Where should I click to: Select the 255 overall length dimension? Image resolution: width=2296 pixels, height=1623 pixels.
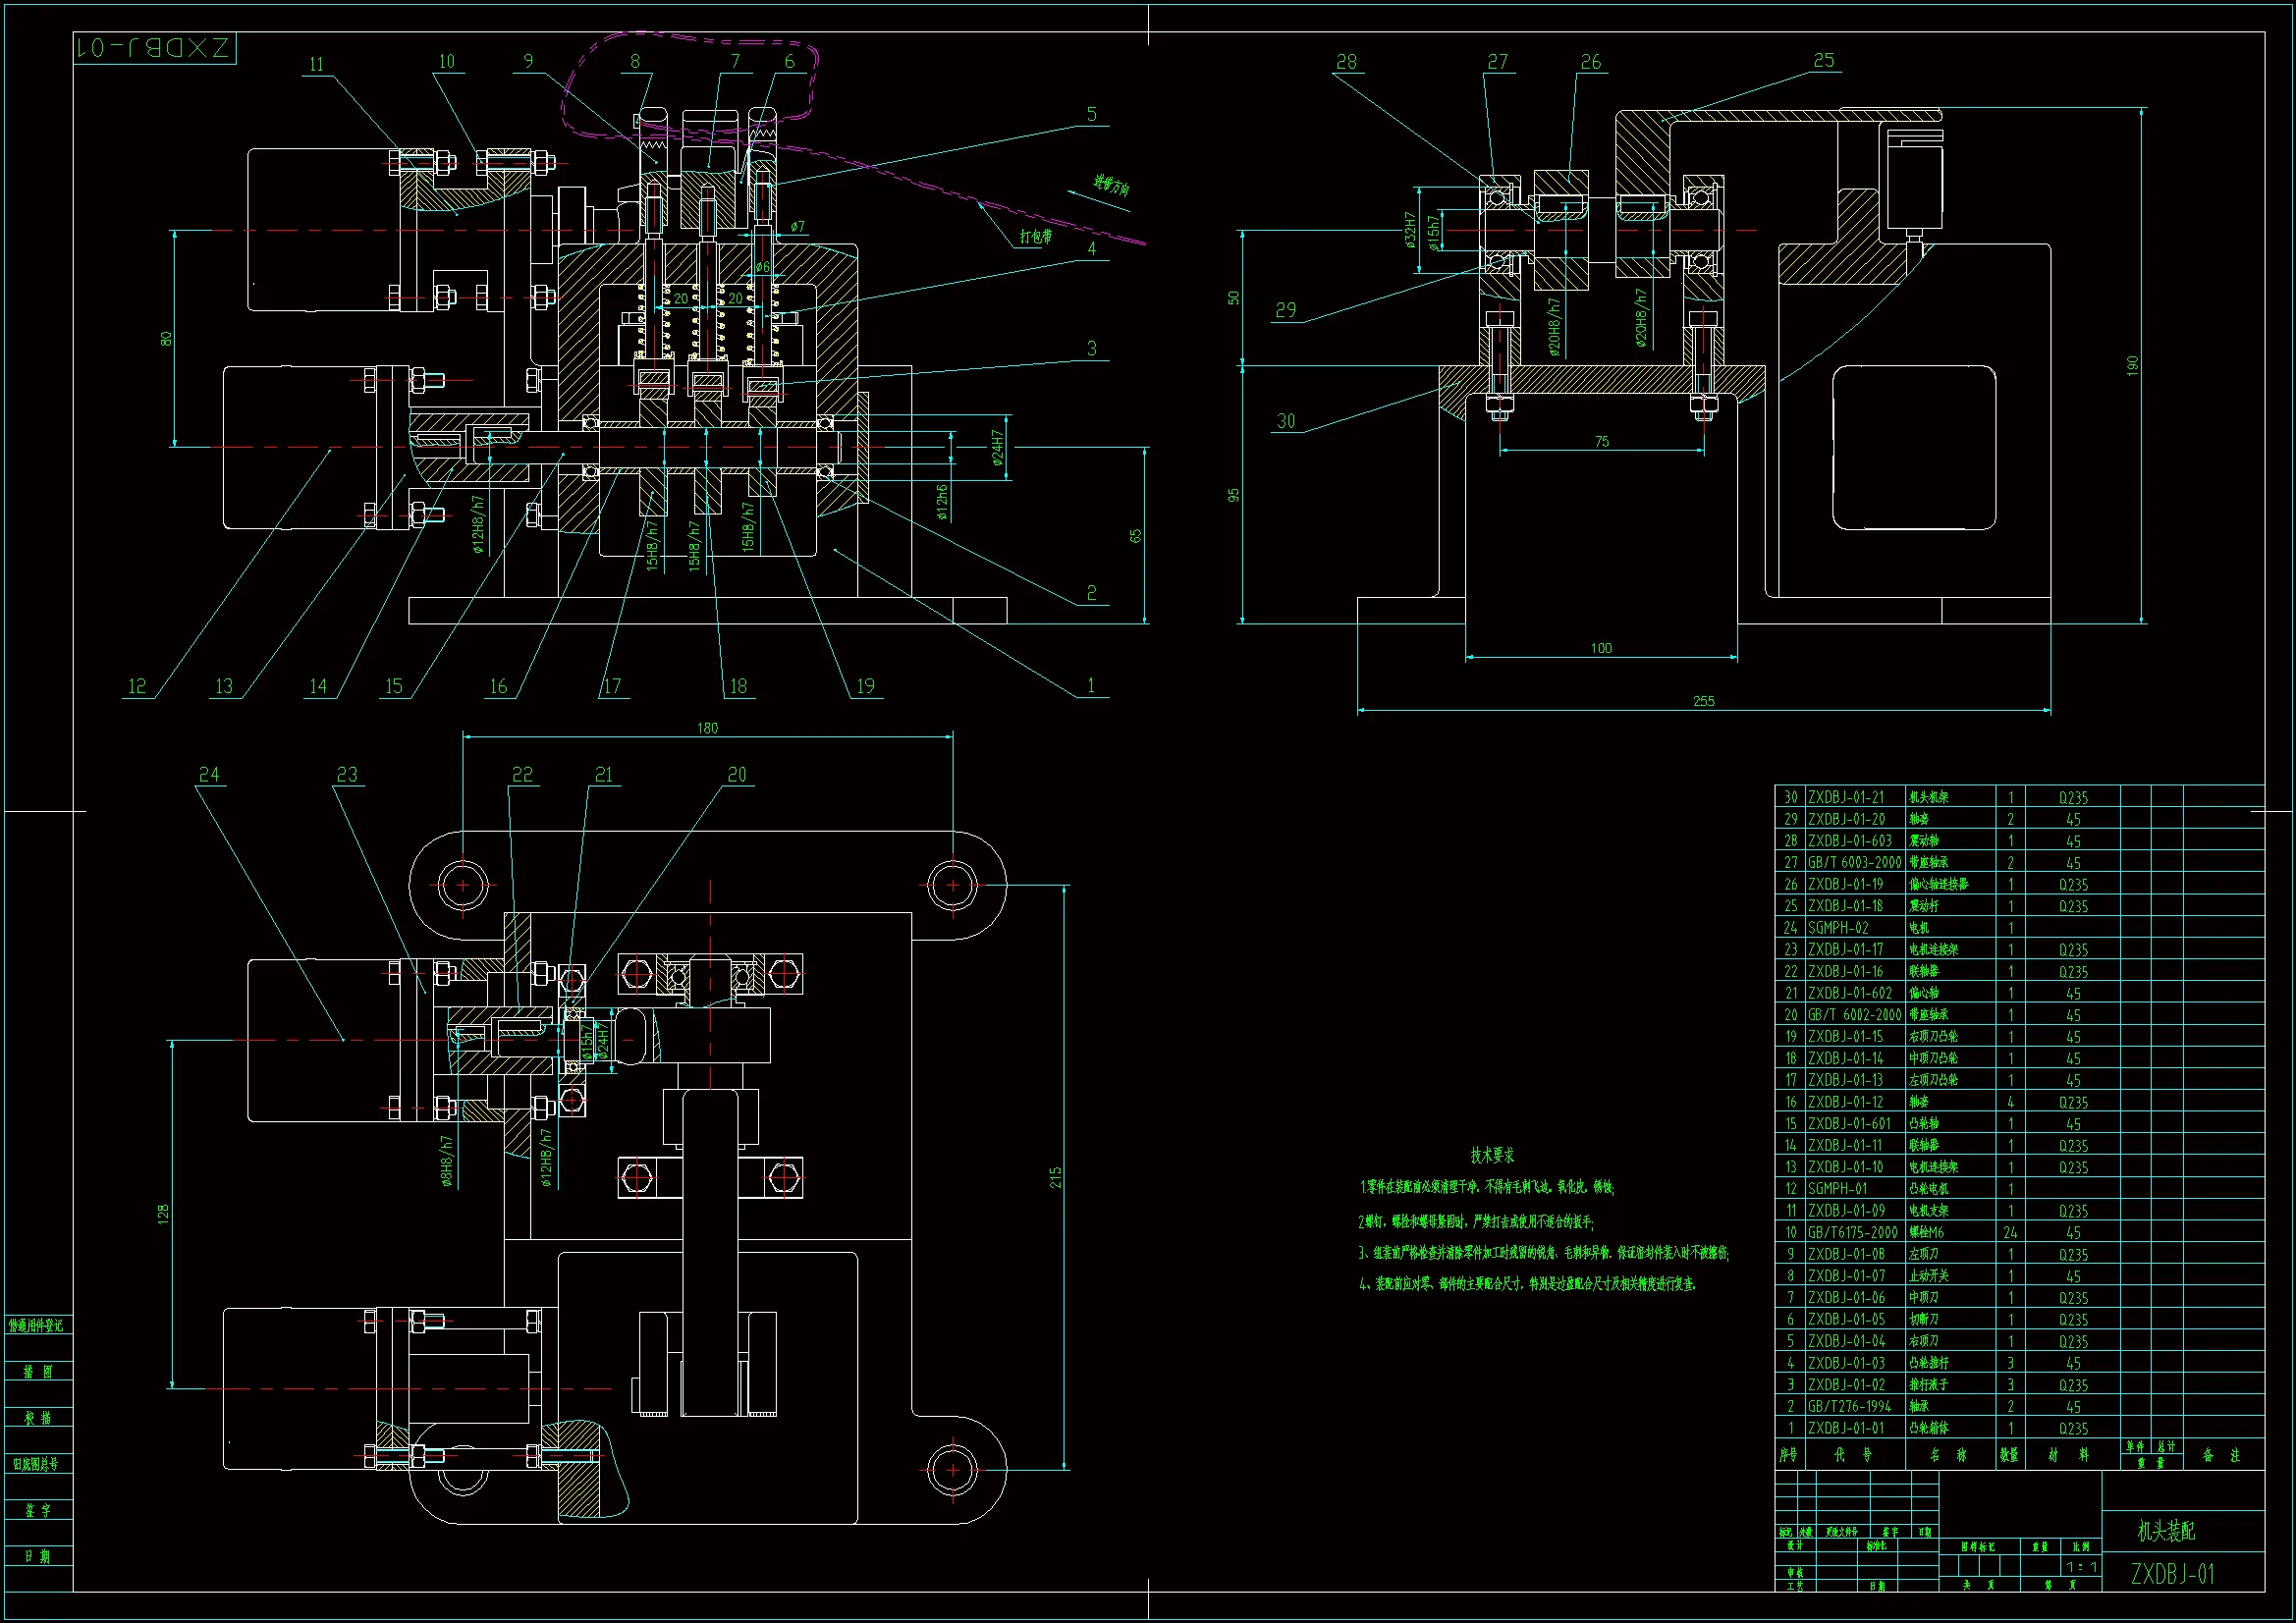pos(1703,701)
